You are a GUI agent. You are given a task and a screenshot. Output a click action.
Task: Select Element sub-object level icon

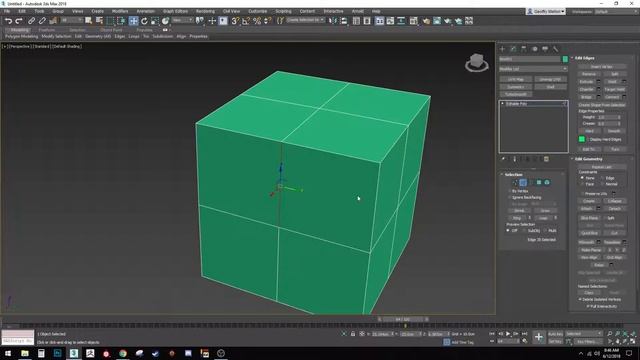pos(547,182)
